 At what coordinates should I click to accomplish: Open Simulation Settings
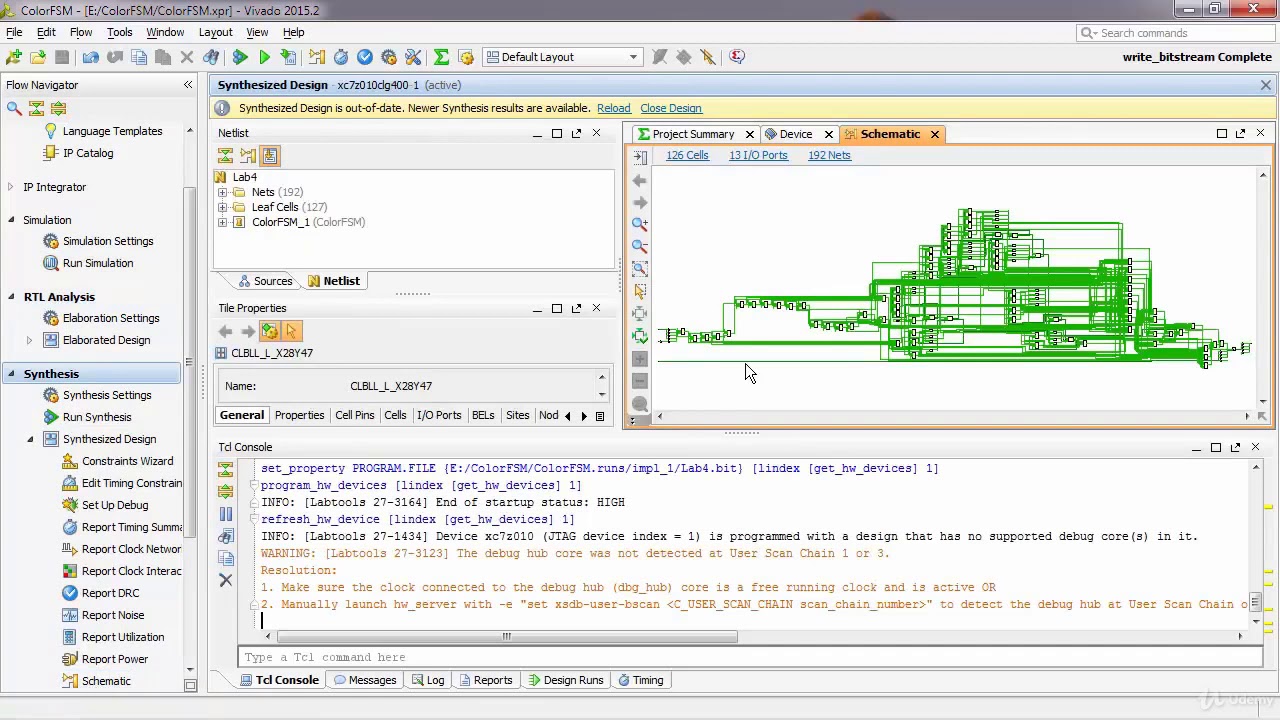pos(108,241)
